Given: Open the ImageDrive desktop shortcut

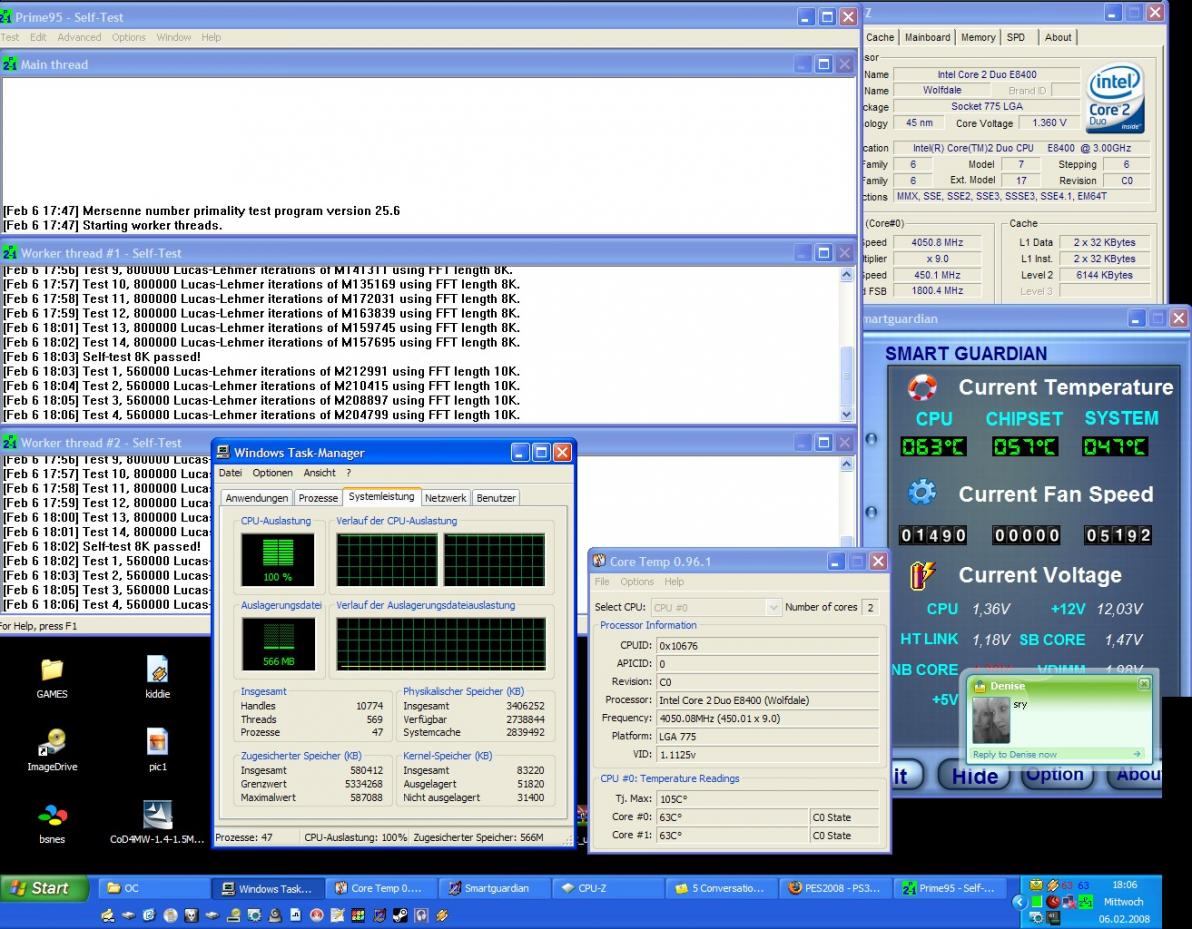Looking at the screenshot, I should [52, 742].
